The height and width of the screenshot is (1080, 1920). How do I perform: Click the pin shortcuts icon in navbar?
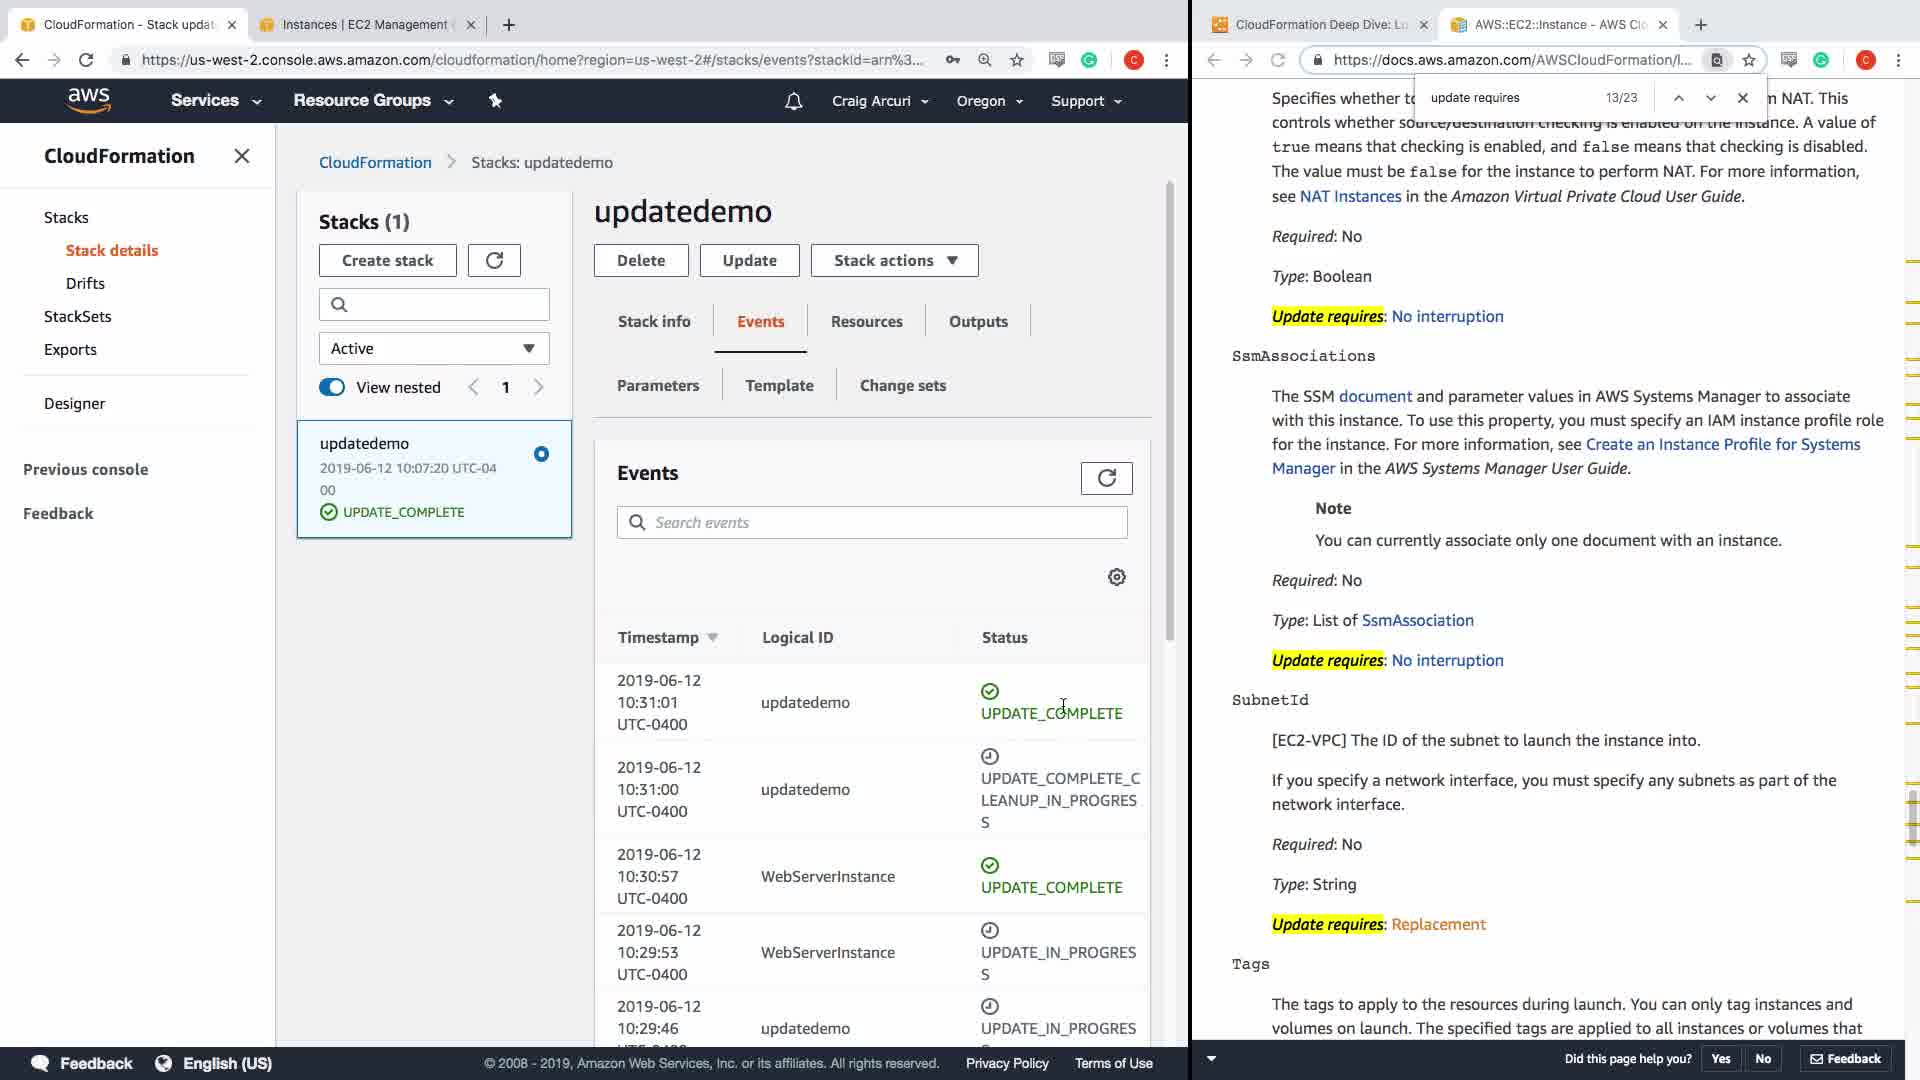(495, 100)
